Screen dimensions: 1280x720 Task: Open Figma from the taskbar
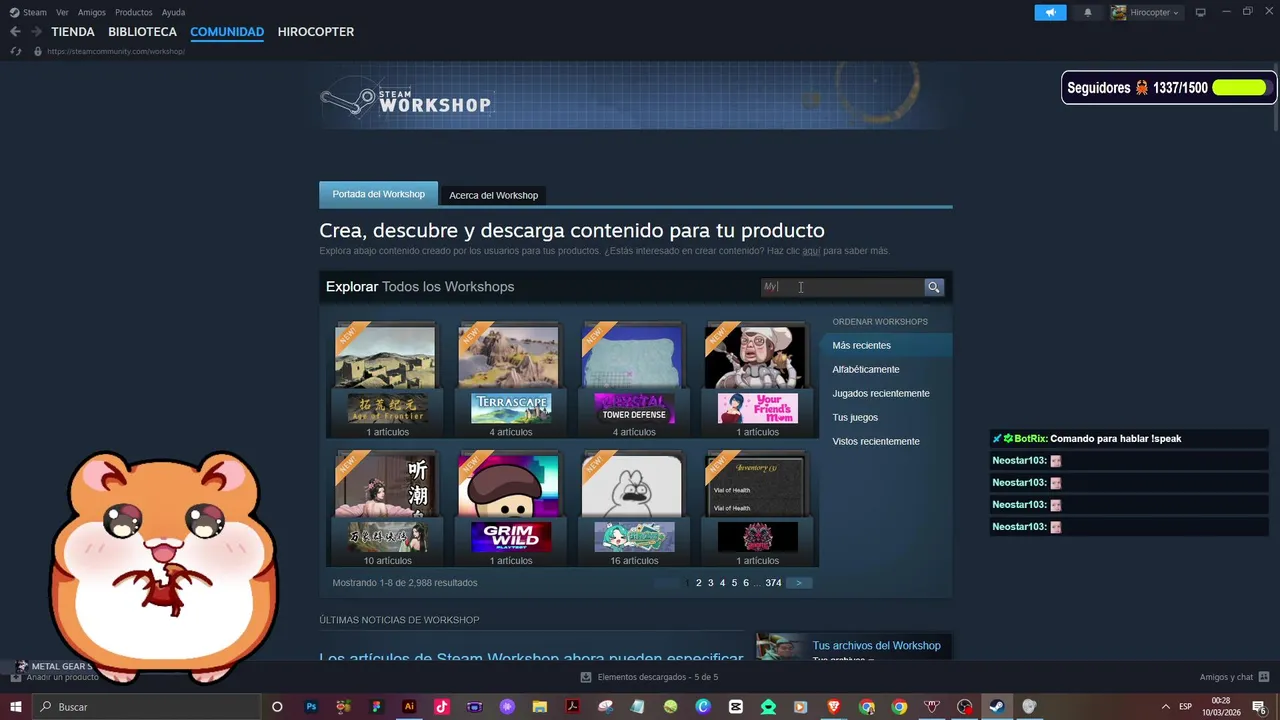click(376, 707)
